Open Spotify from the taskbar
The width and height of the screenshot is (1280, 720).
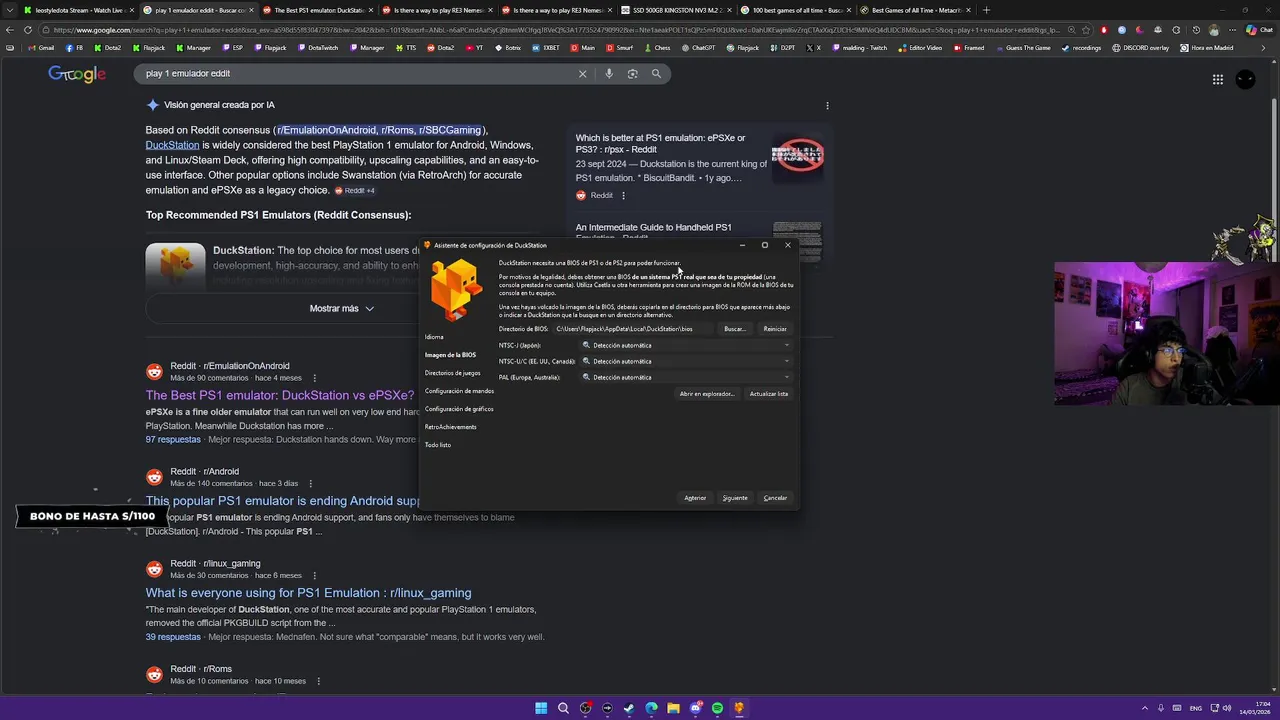pos(717,708)
